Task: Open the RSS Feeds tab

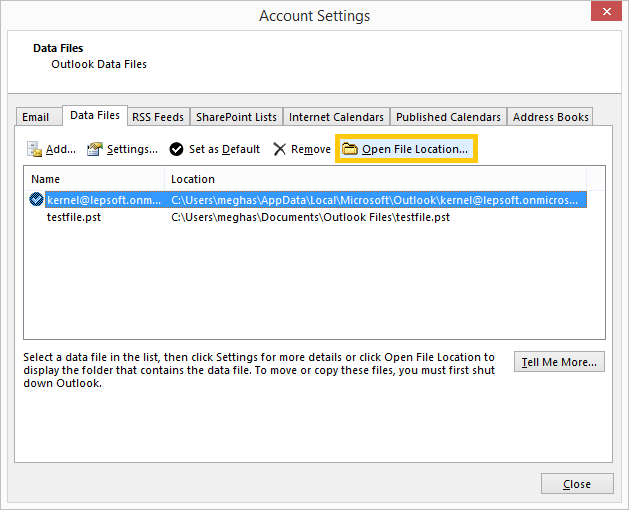Action: pyautogui.click(x=158, y=117)
